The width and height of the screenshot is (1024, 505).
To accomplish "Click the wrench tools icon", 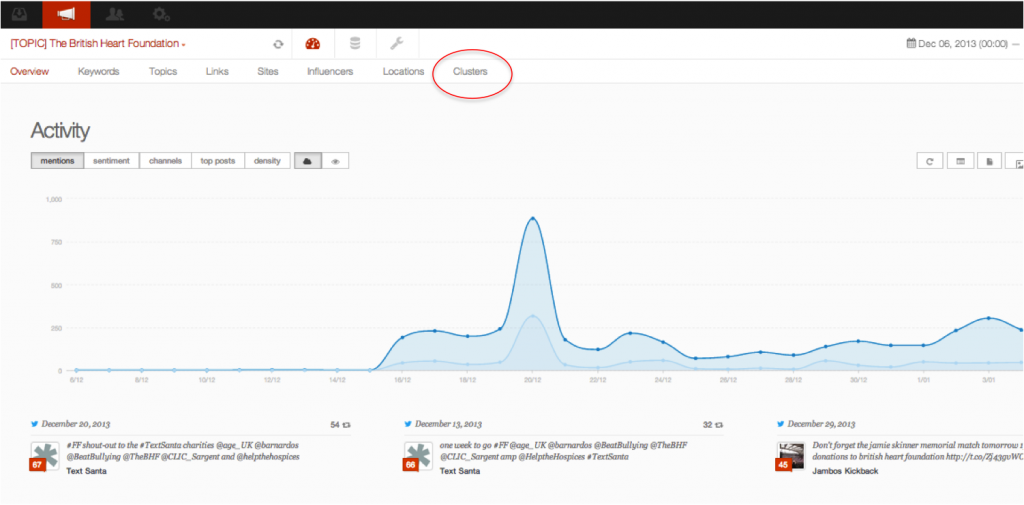I will coord(396,44).
